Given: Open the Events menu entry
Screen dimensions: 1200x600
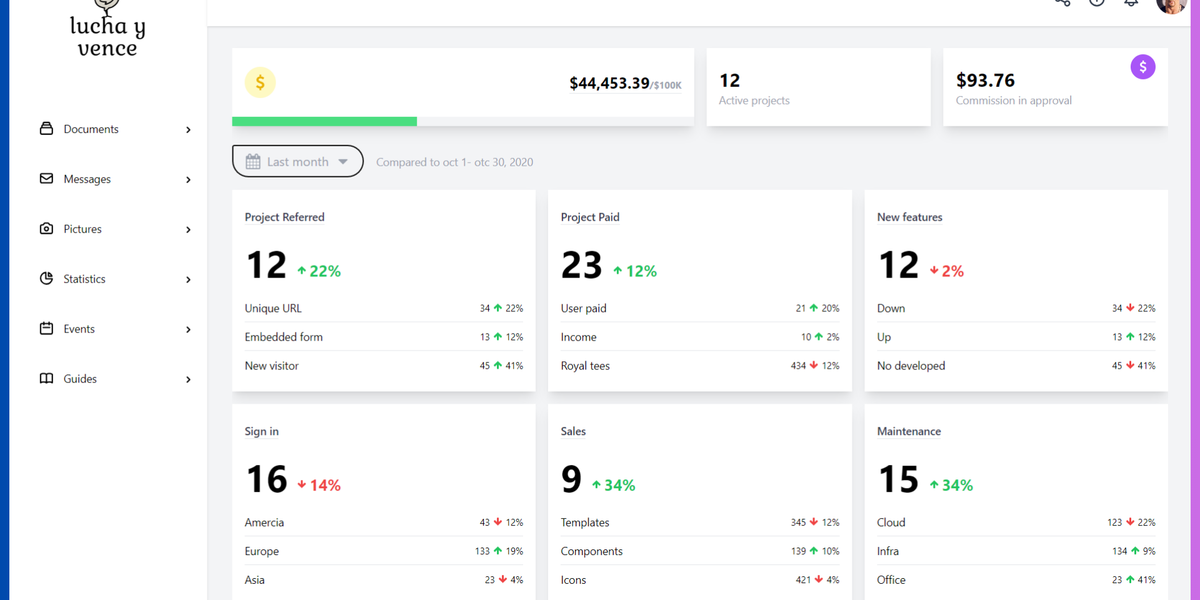Looking at the screenshot, I should [x=77, y=328].
